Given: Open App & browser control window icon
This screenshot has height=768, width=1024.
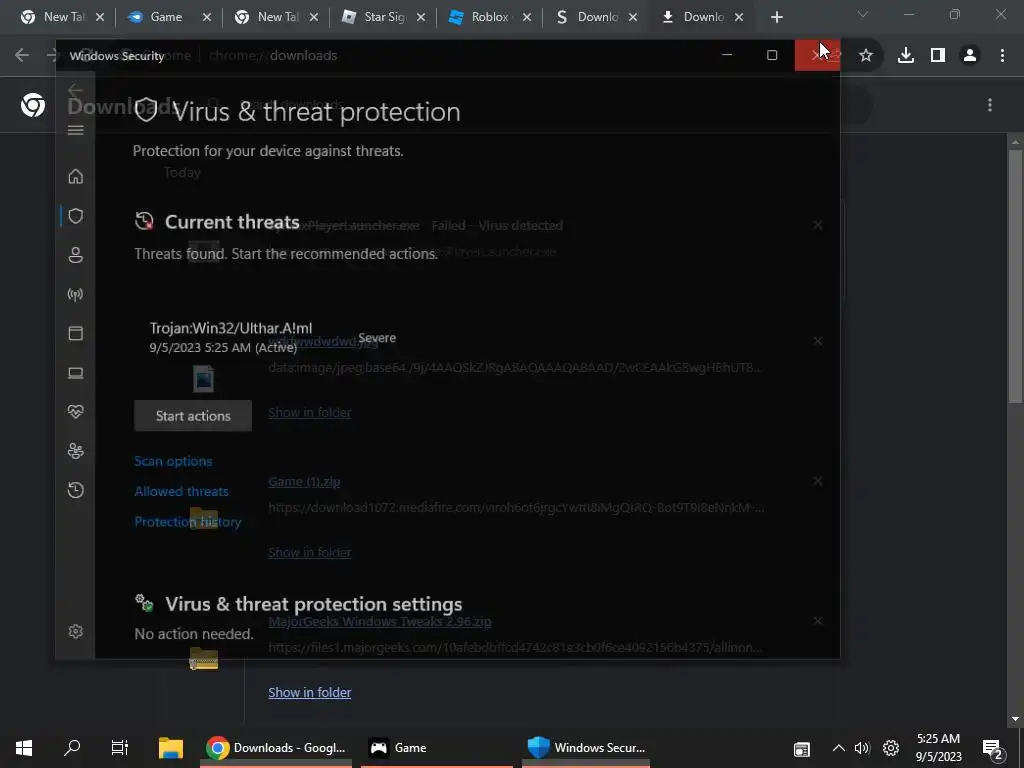Looking at the screenshot, I should tap(76, 333).
